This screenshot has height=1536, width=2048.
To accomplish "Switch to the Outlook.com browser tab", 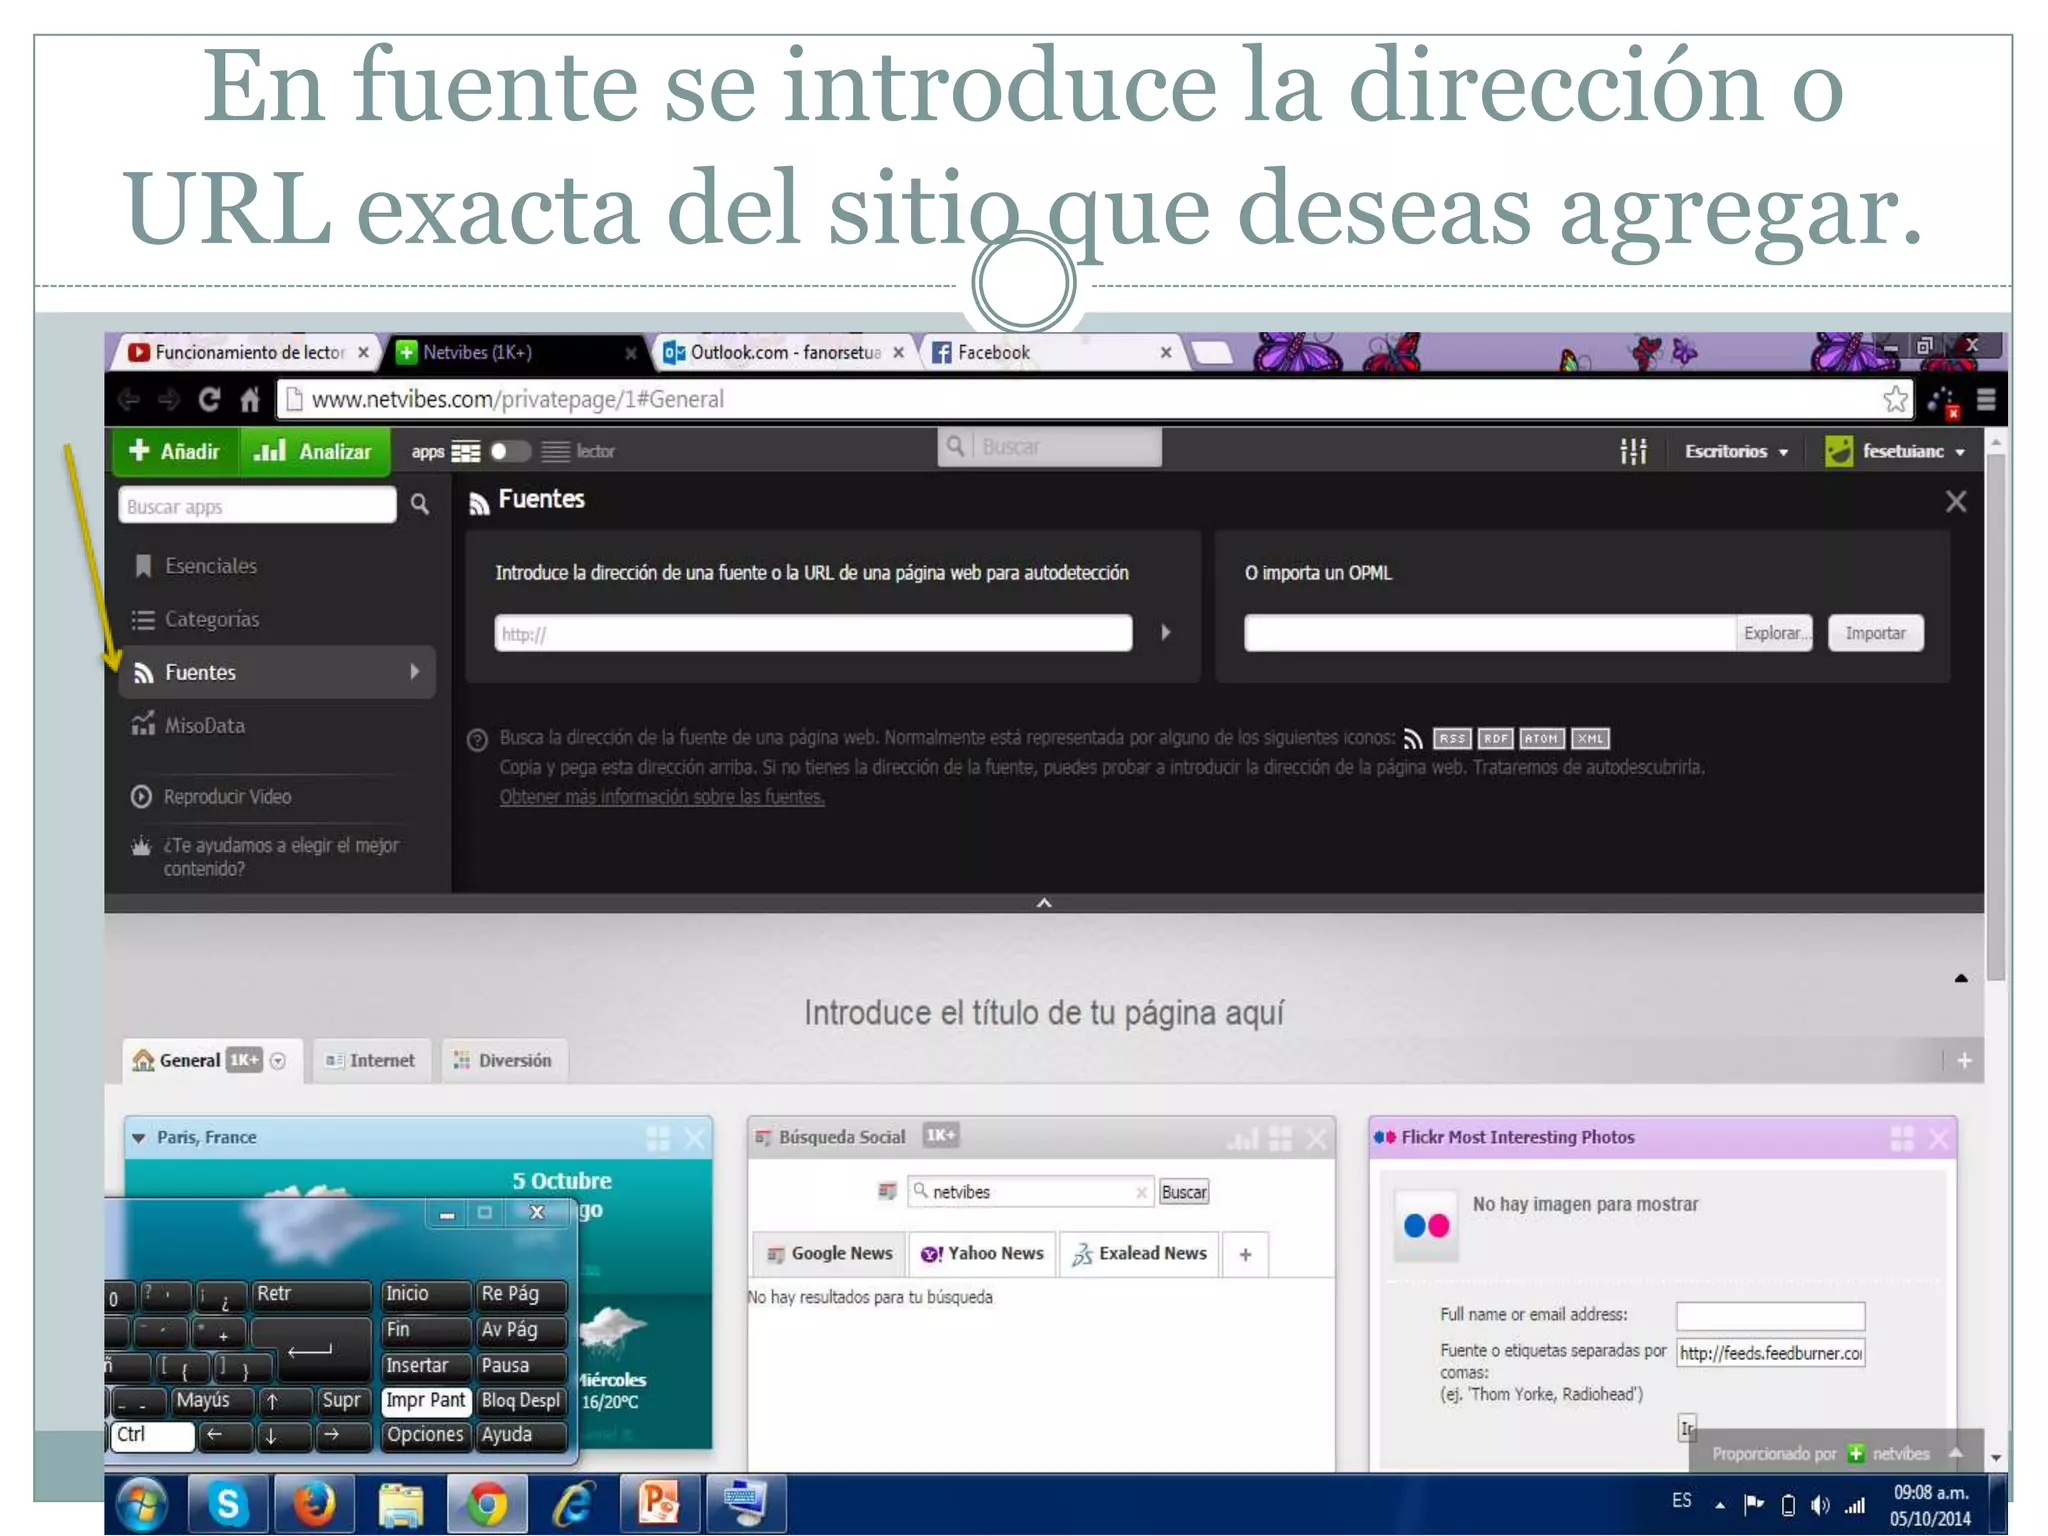I will [x=783, y=352].
